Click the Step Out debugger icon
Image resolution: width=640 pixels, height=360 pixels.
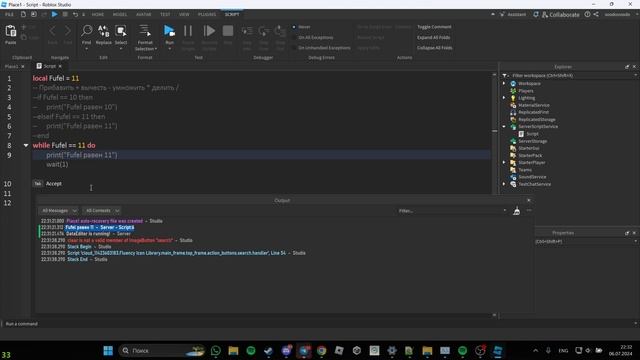click(280, 31)
